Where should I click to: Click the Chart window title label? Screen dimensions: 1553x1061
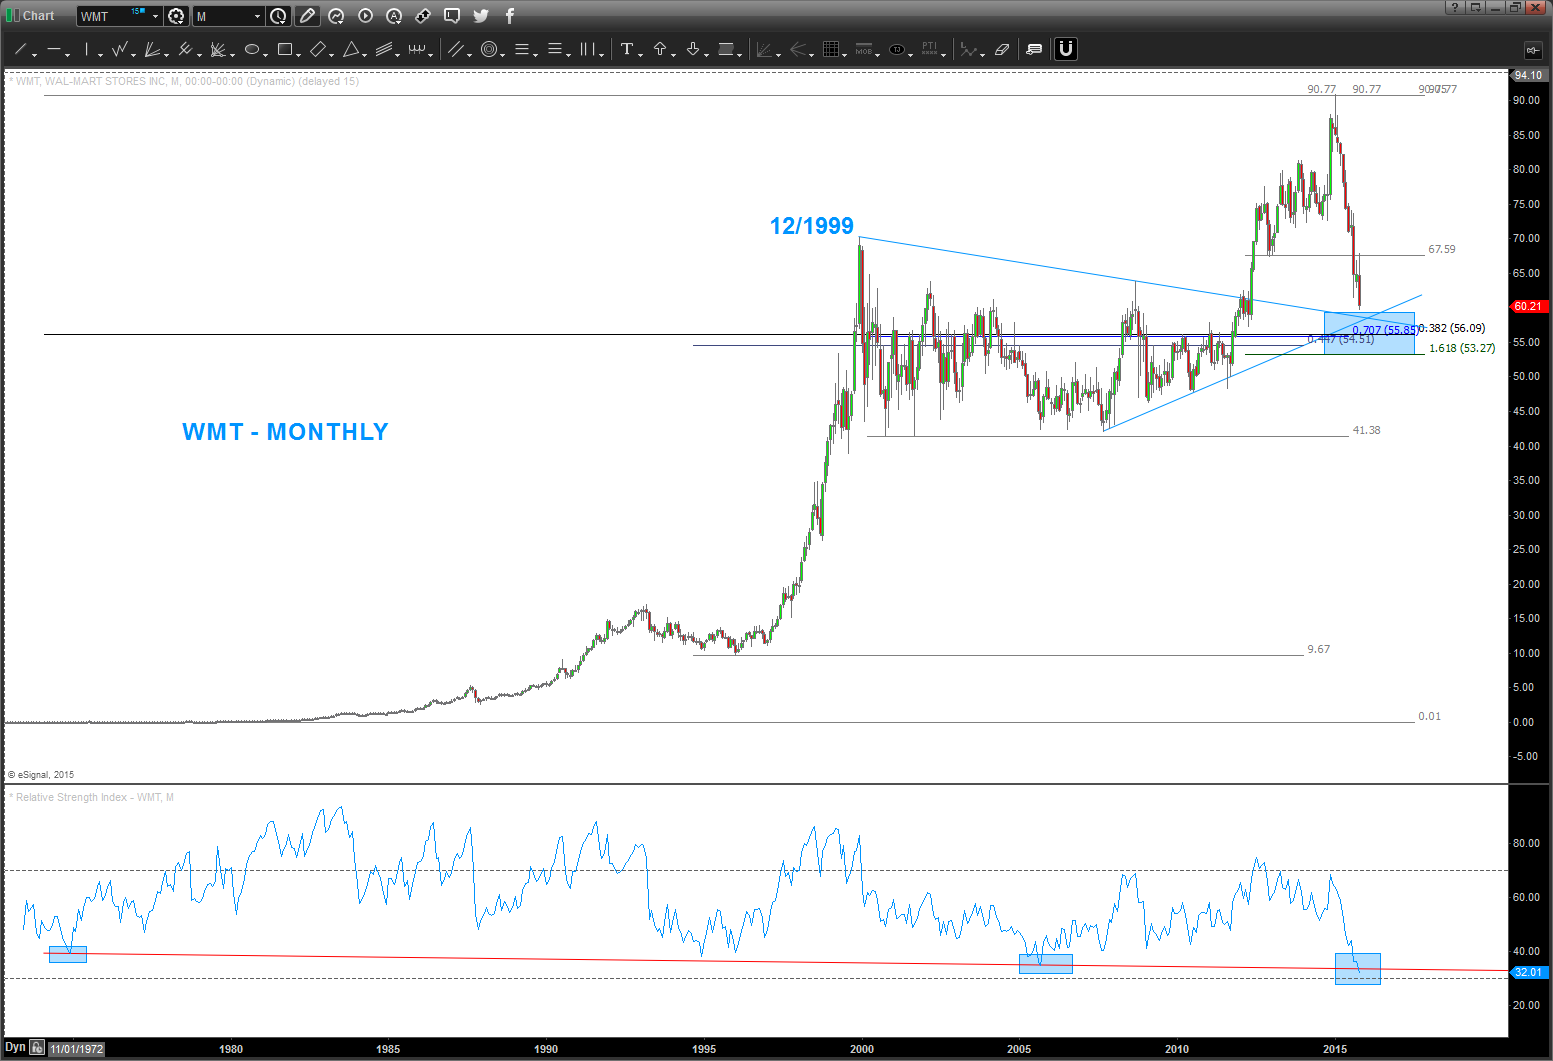pyautogui.click(x=38, y=16)
